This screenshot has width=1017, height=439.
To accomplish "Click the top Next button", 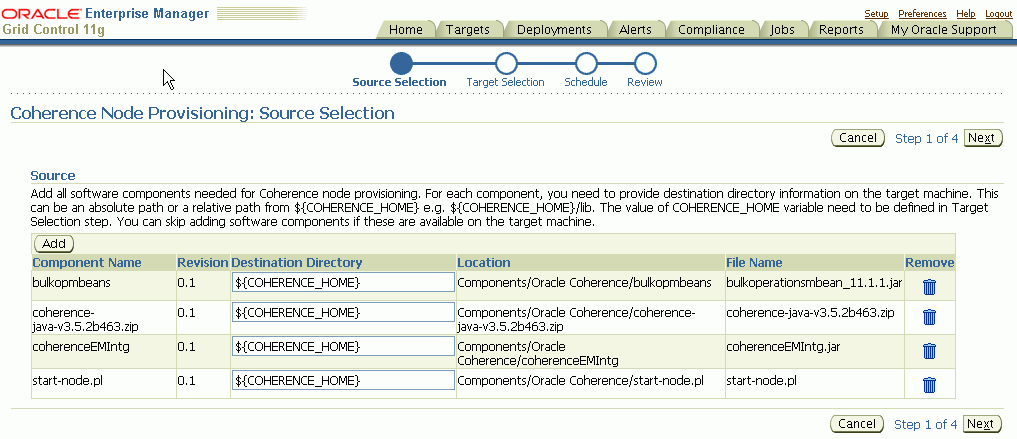I will (x=983, y=137).
